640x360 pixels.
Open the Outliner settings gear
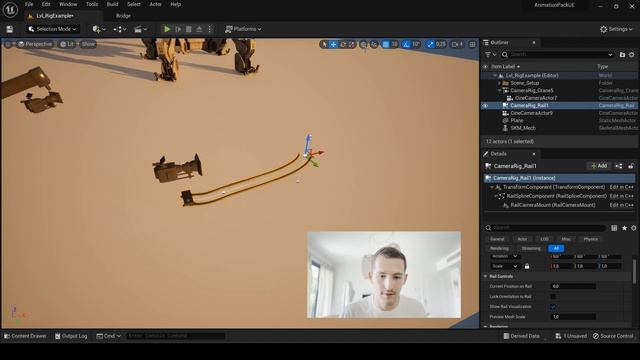tap(632, 55)
